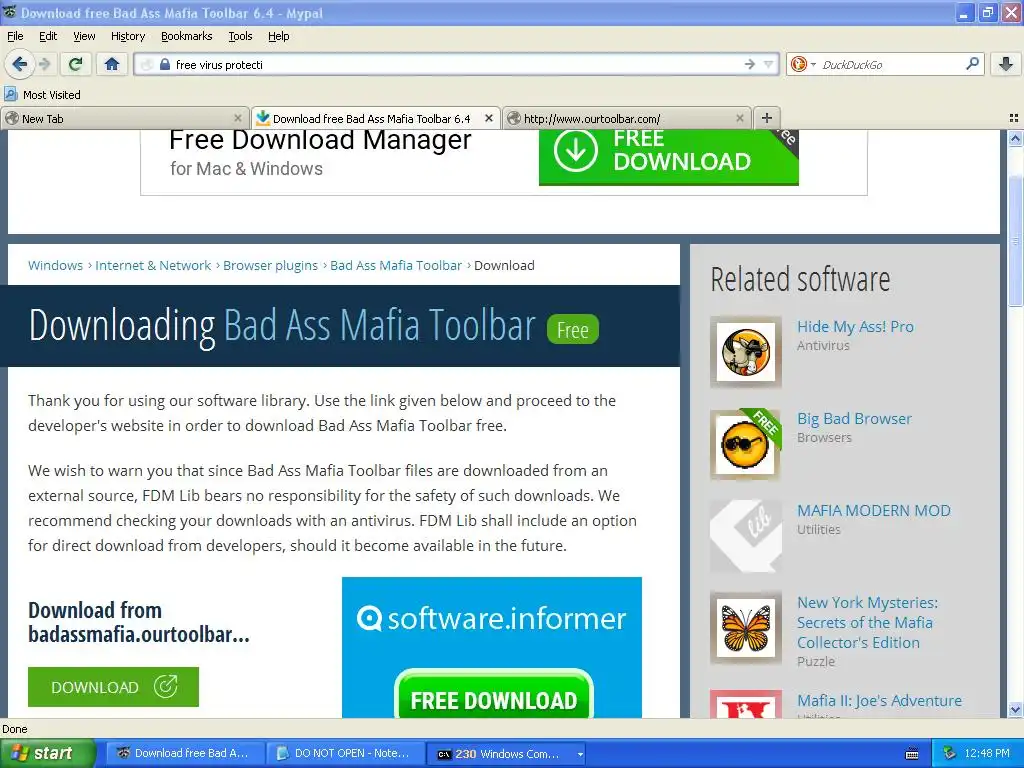Click the search magnifier icon
1024x768 pixels.
[972, 63]
